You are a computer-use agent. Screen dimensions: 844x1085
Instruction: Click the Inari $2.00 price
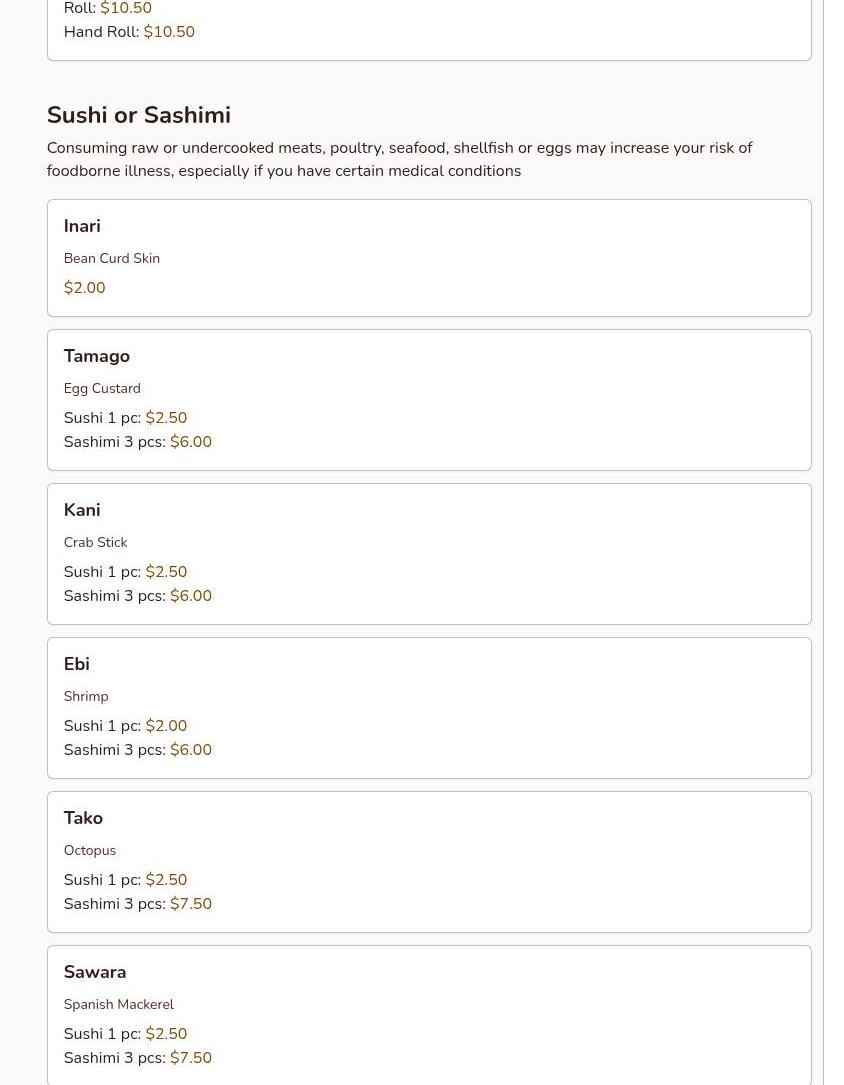click(x=84, y=288)
